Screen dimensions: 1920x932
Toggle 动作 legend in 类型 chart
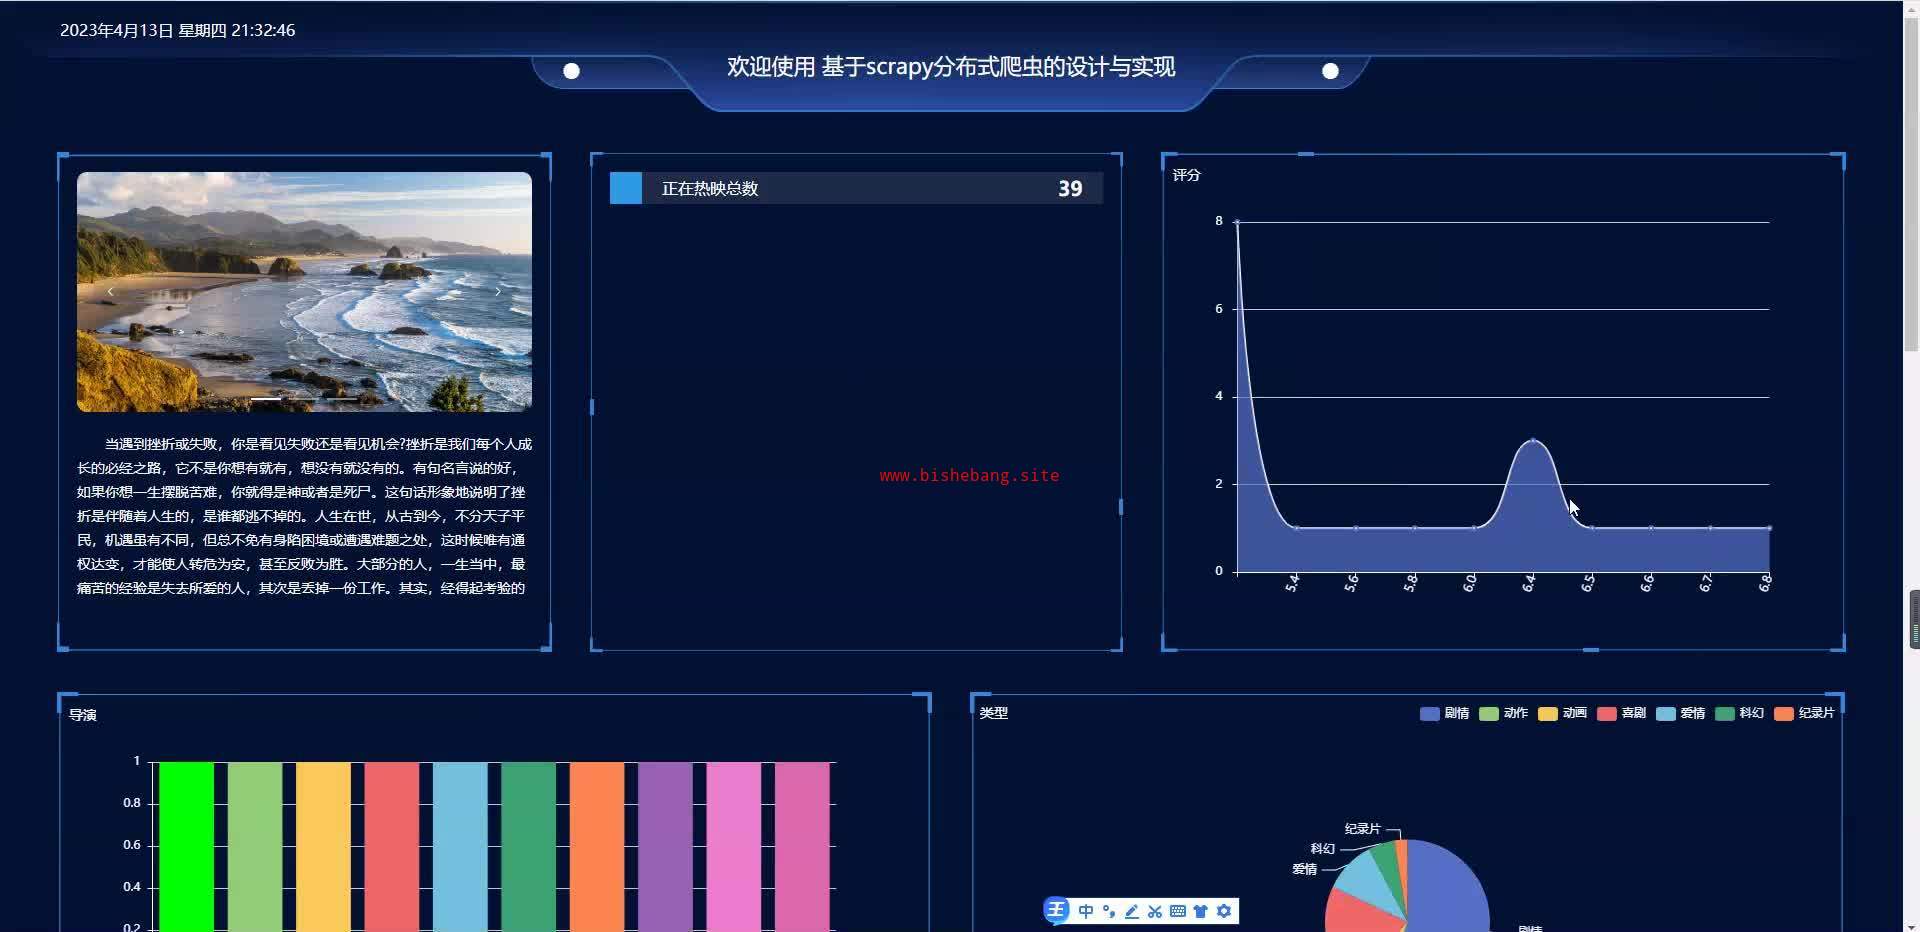tap(1504, 713)
